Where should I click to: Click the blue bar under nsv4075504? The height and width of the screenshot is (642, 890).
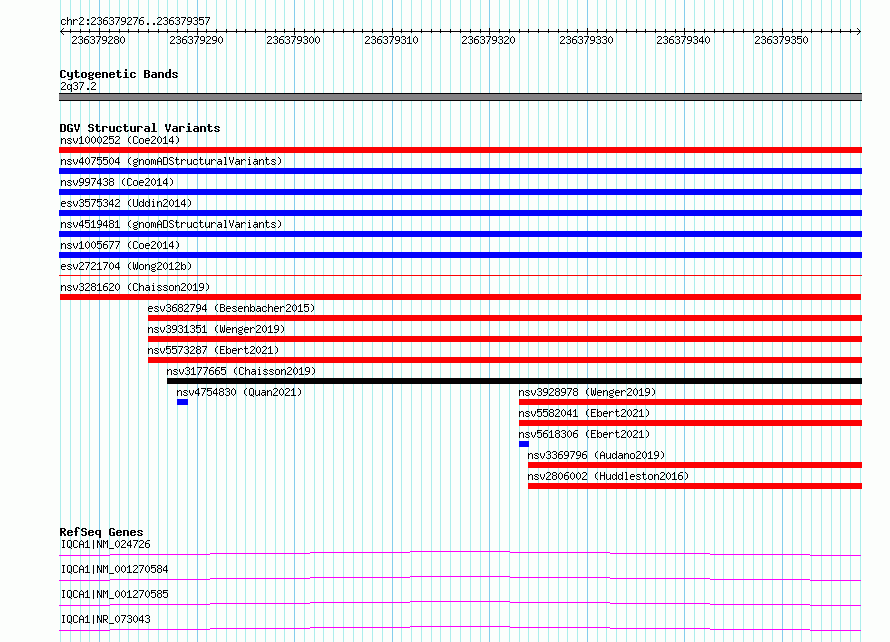460,171
